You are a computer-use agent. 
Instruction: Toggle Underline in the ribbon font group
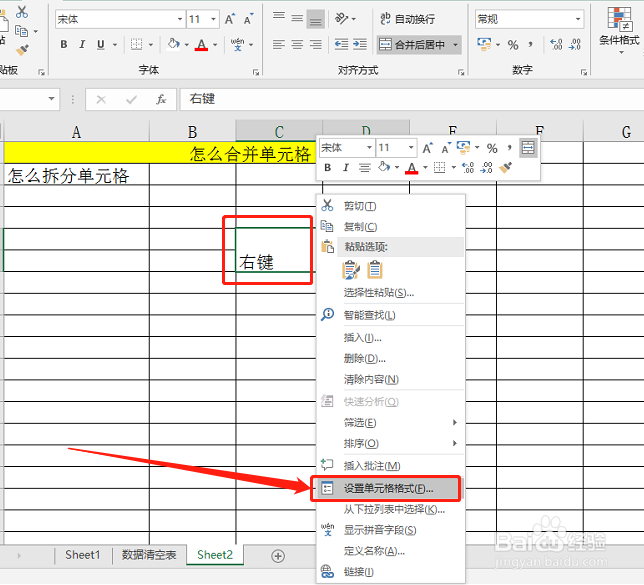click(101, 44)
